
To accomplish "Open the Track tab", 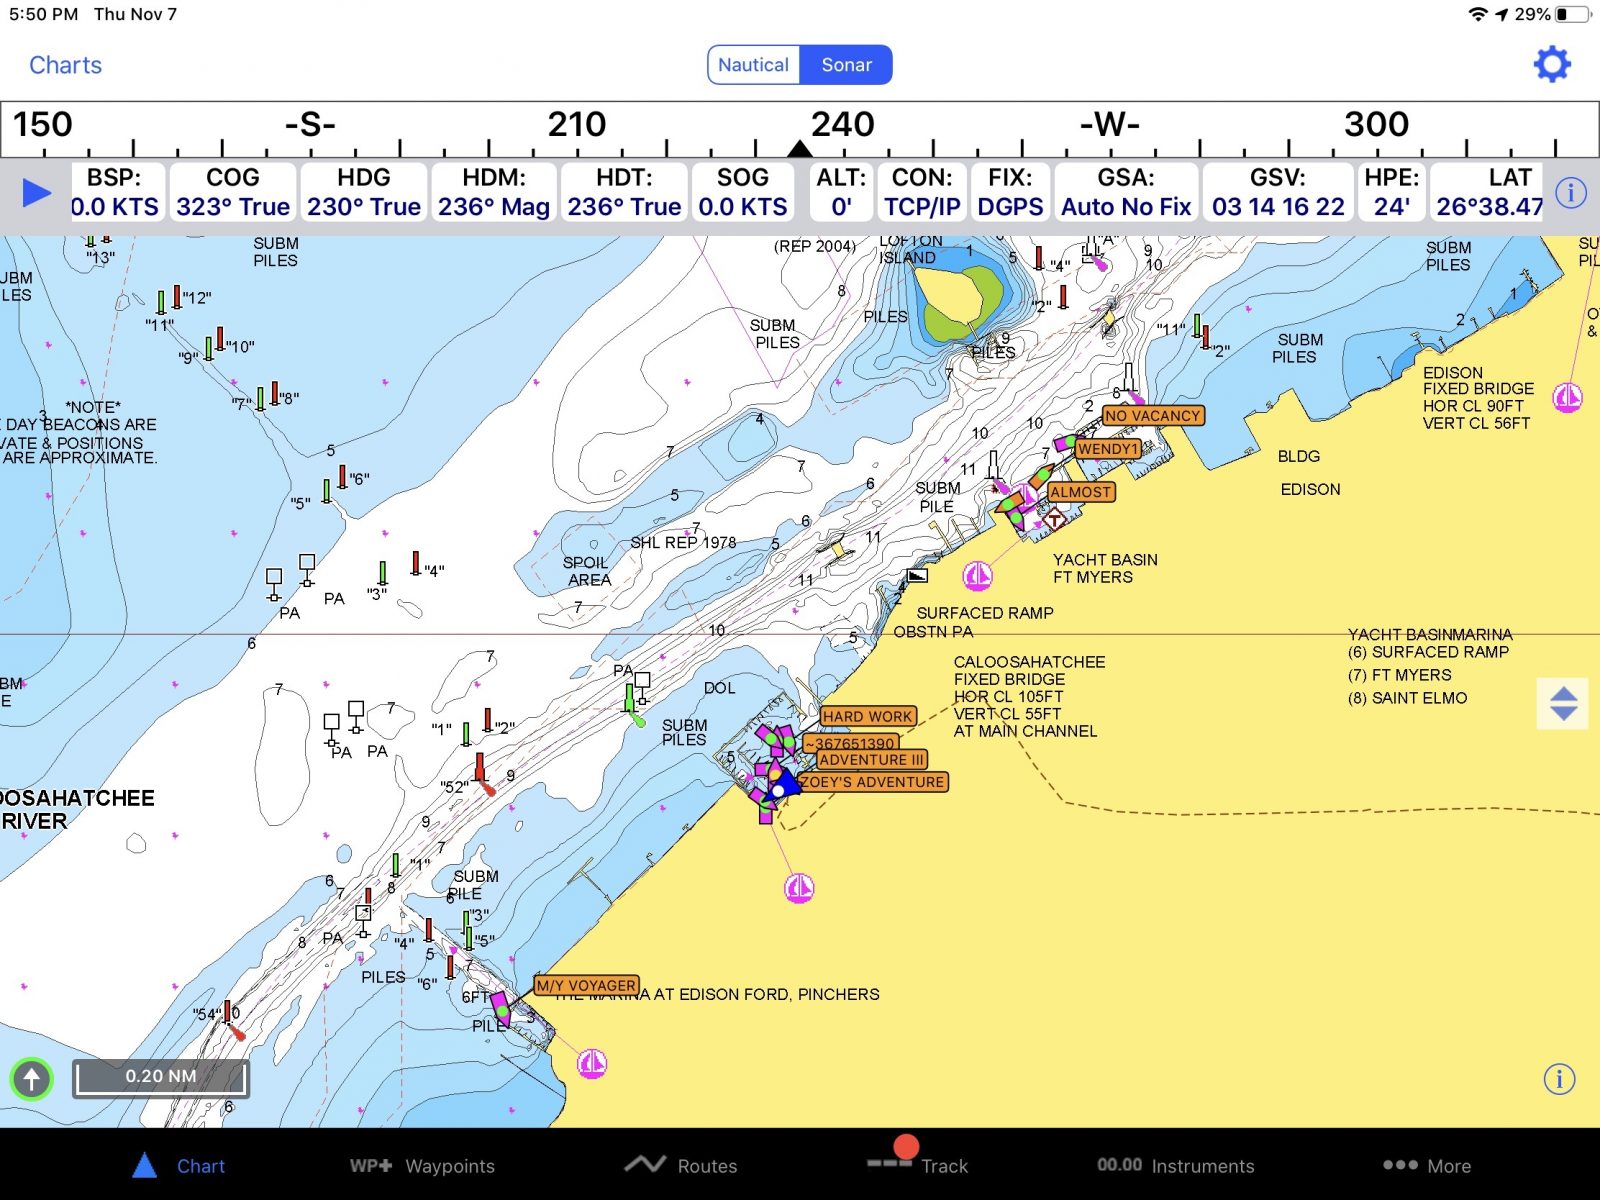I will 918,1158.
